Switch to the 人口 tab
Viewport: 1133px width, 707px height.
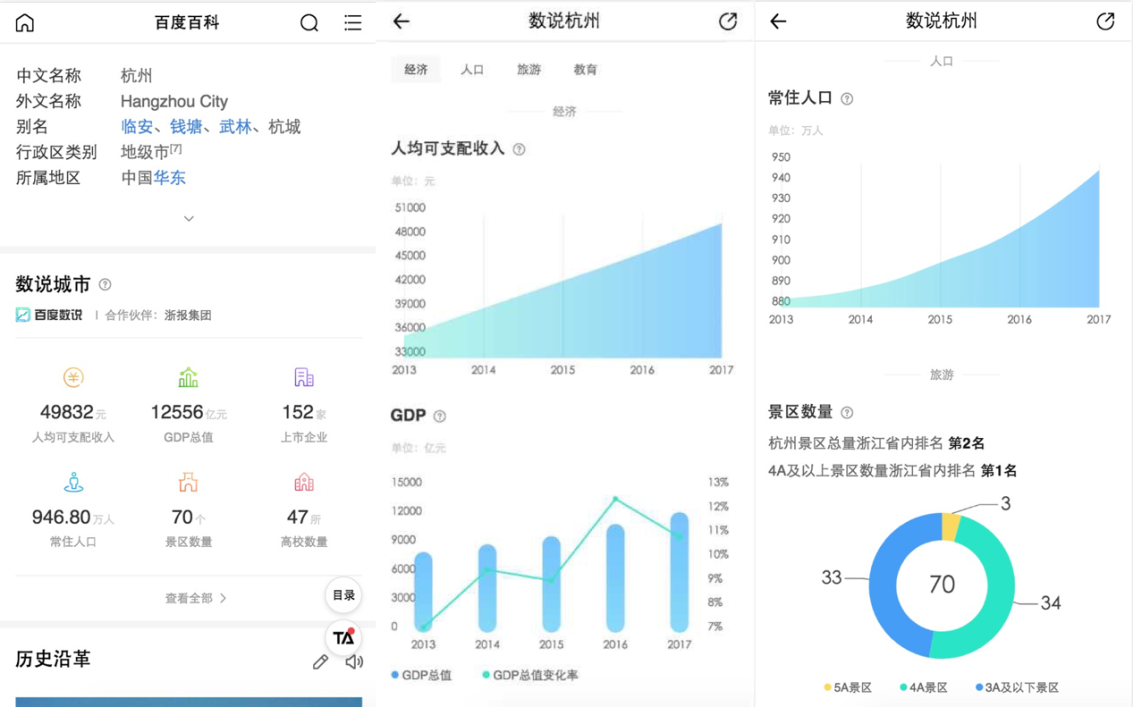[472, 70]
